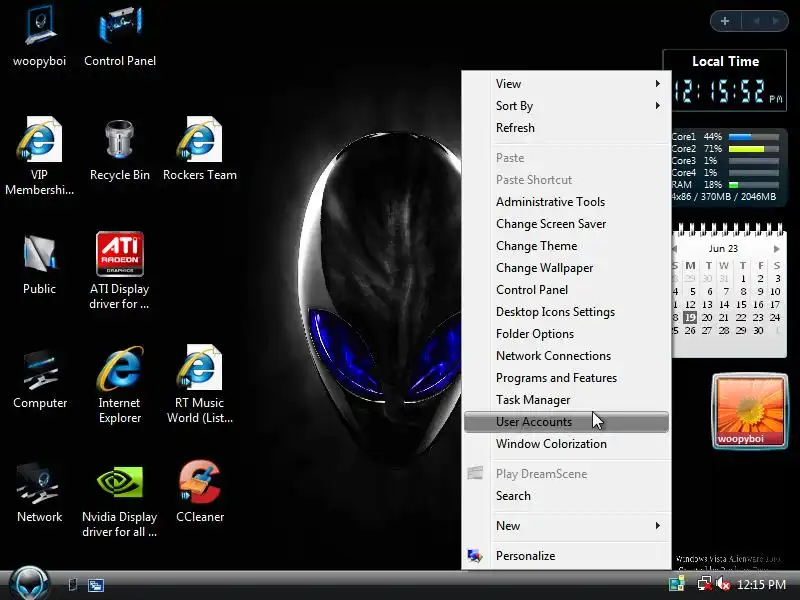800x600 pixels.
Task: Click the Personalize menu icon
Action: [x=475, y=556]
